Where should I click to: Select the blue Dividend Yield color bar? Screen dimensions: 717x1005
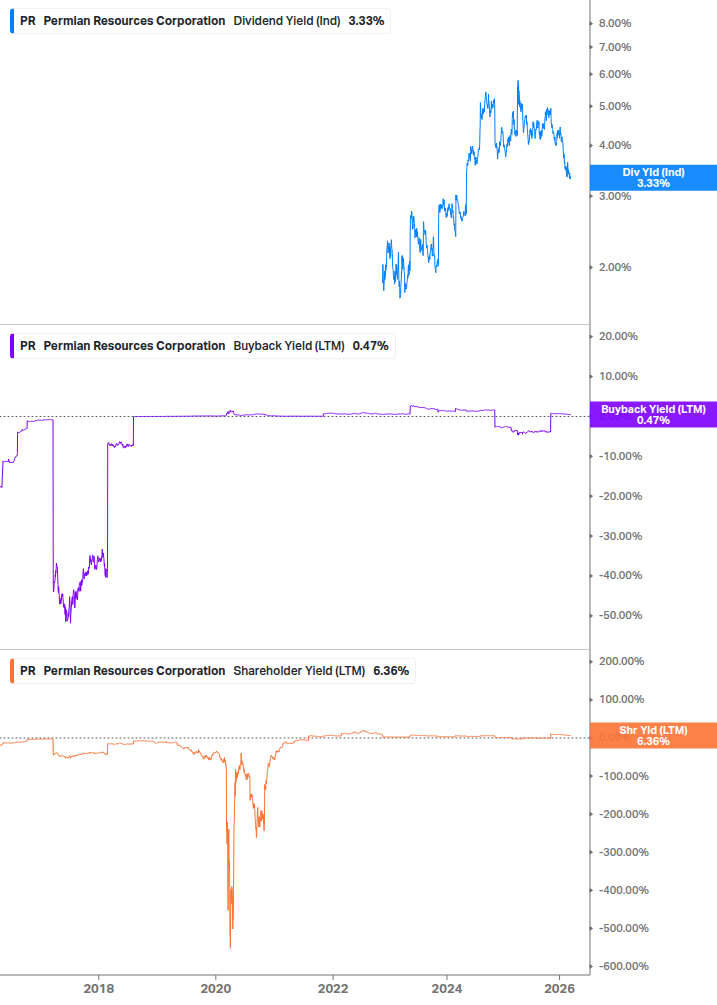12,21
